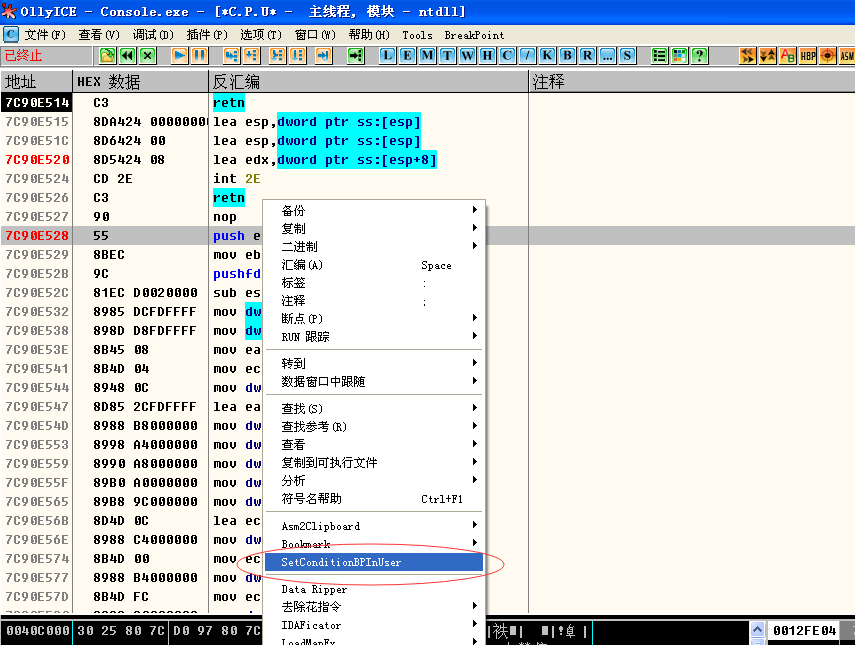Open Executable modules with E button

[407, 56]
